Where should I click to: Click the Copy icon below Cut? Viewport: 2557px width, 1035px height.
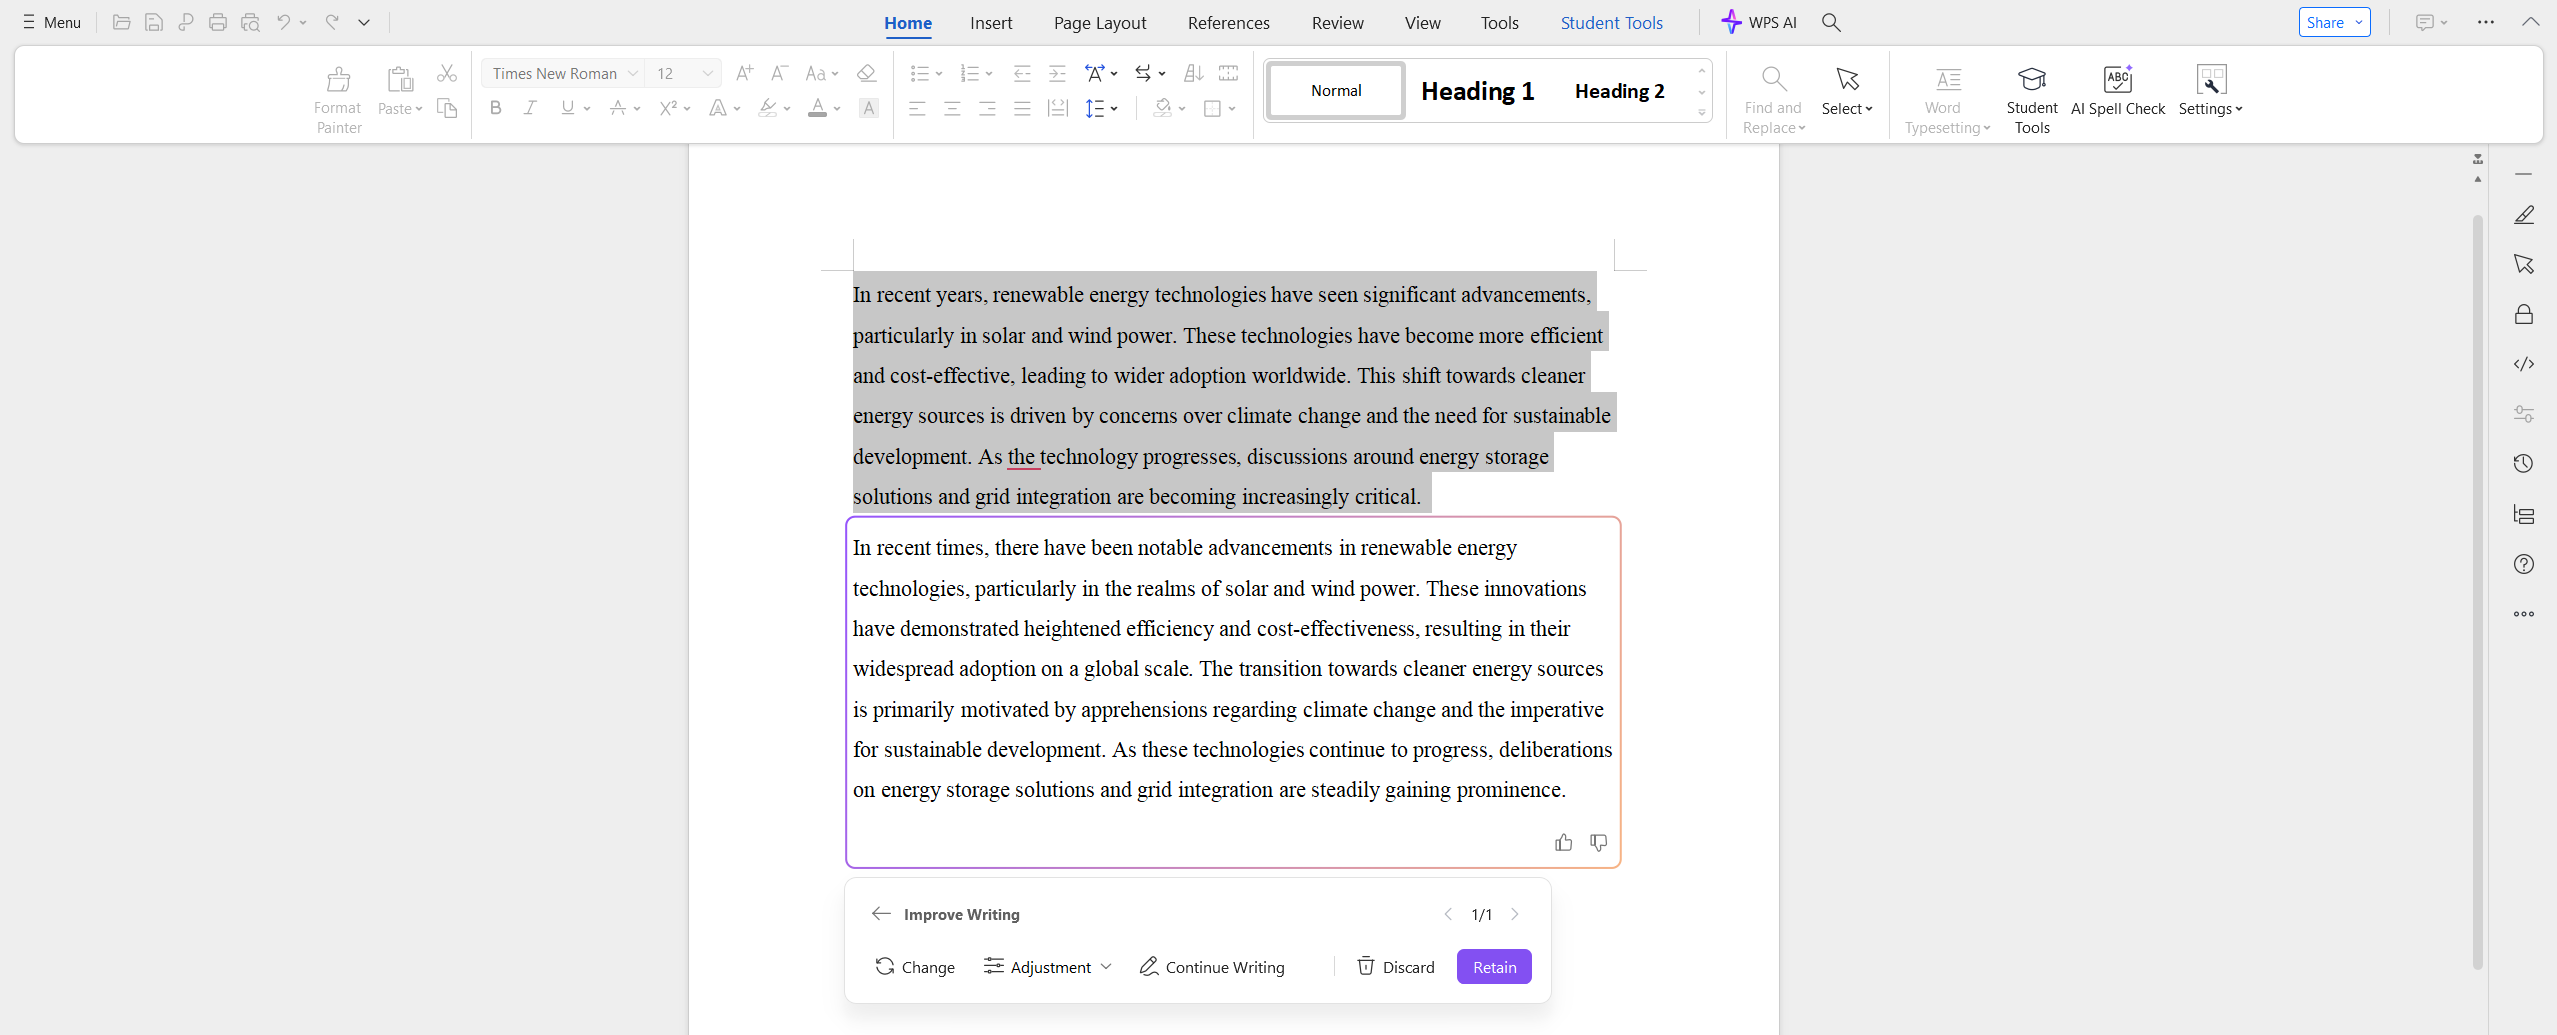[x=447, y=108]
